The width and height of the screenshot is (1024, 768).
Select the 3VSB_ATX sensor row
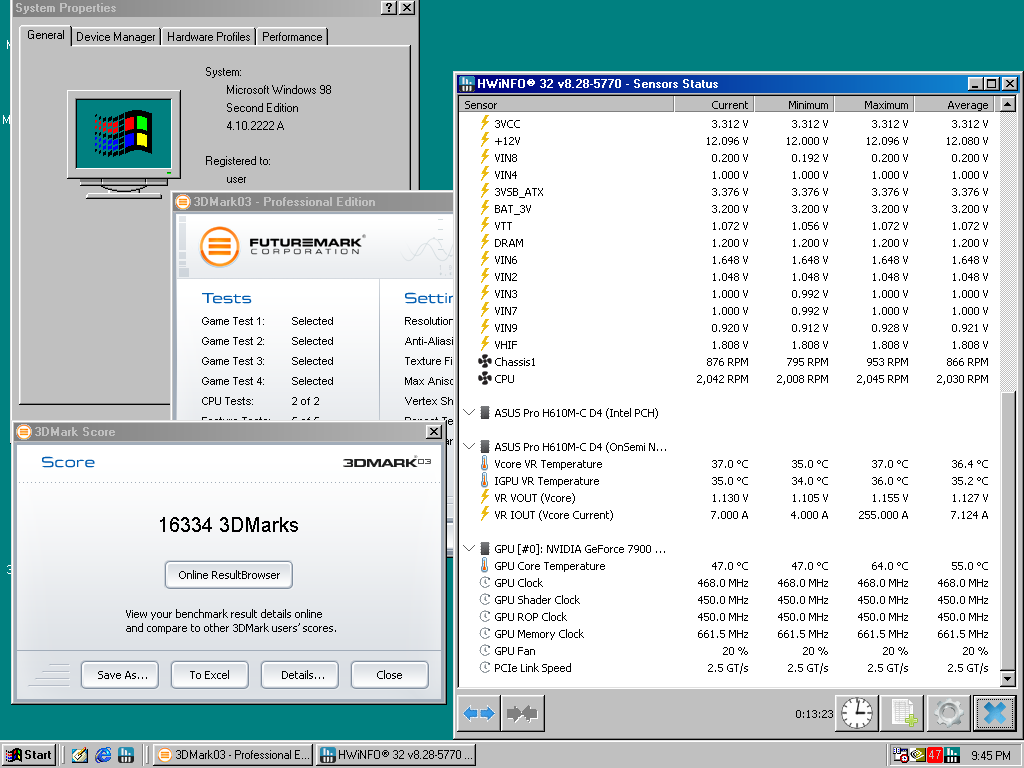pos(729,191)
